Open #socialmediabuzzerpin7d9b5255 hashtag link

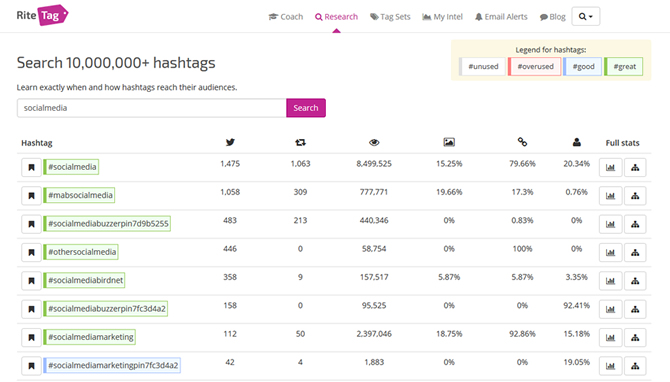tap(107, 223)
